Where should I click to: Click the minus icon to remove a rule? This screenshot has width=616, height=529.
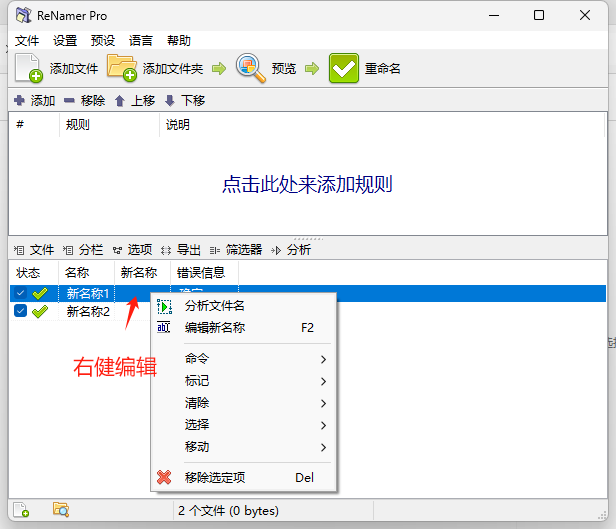pos(69,101)
